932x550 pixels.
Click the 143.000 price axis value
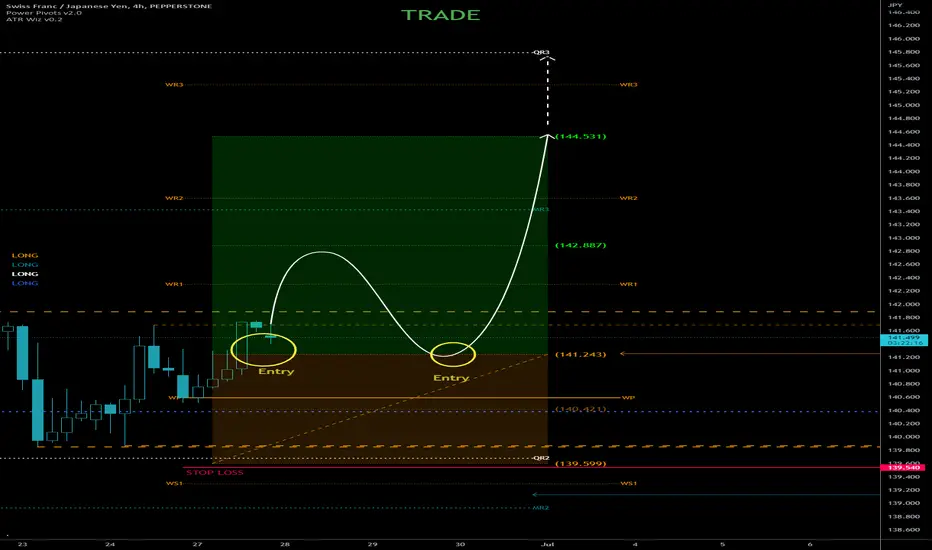click(903, 238)
